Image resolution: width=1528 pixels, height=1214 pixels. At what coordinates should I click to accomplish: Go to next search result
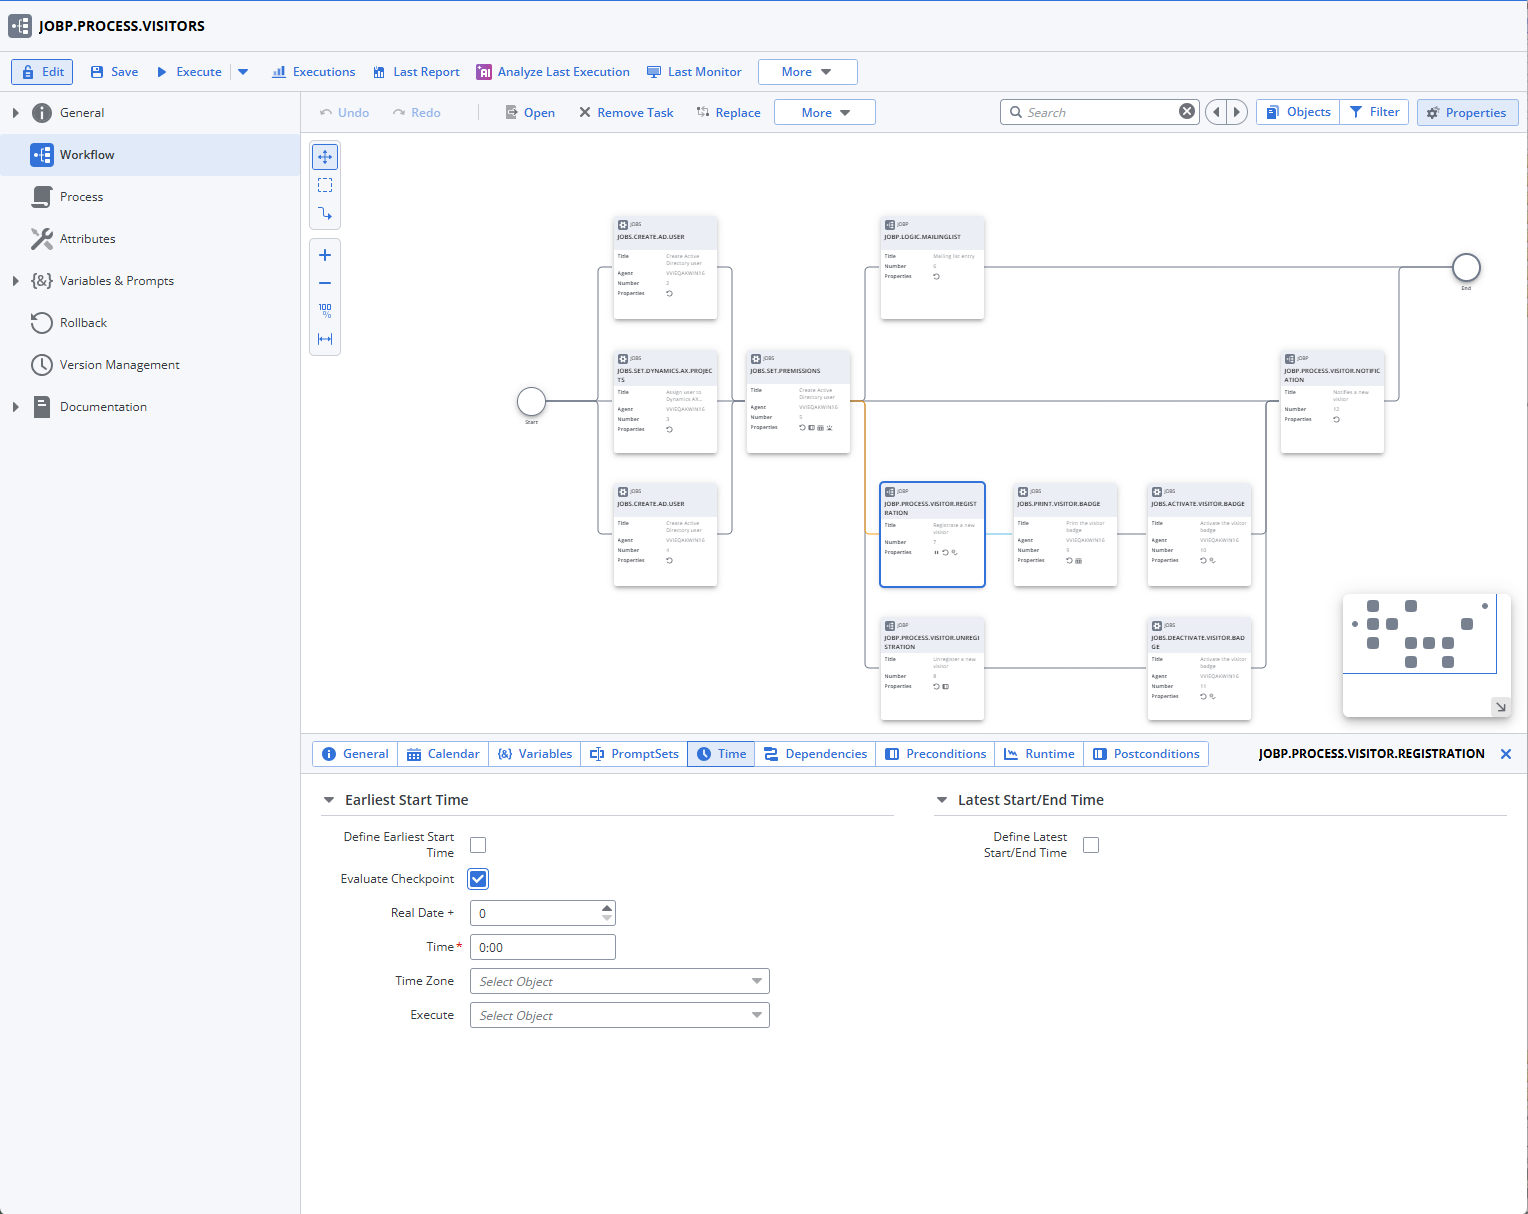[x=1238, y=112]
